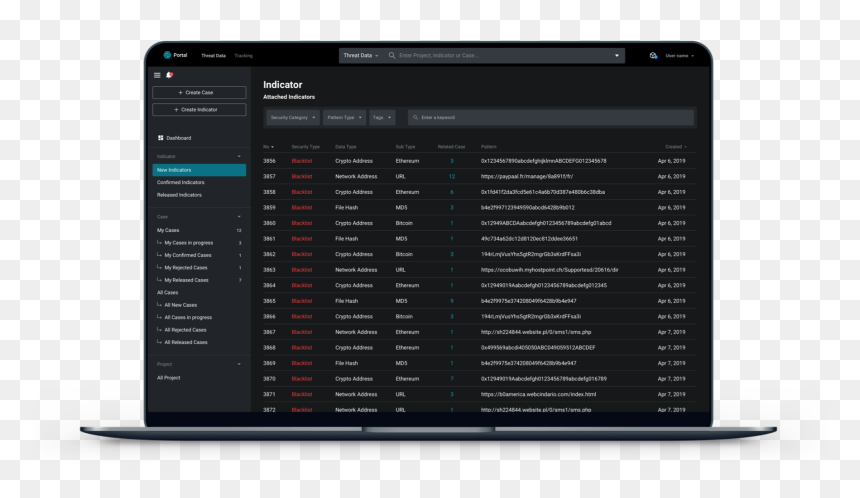Select New Indicators in sidebar

coord(199,170)
